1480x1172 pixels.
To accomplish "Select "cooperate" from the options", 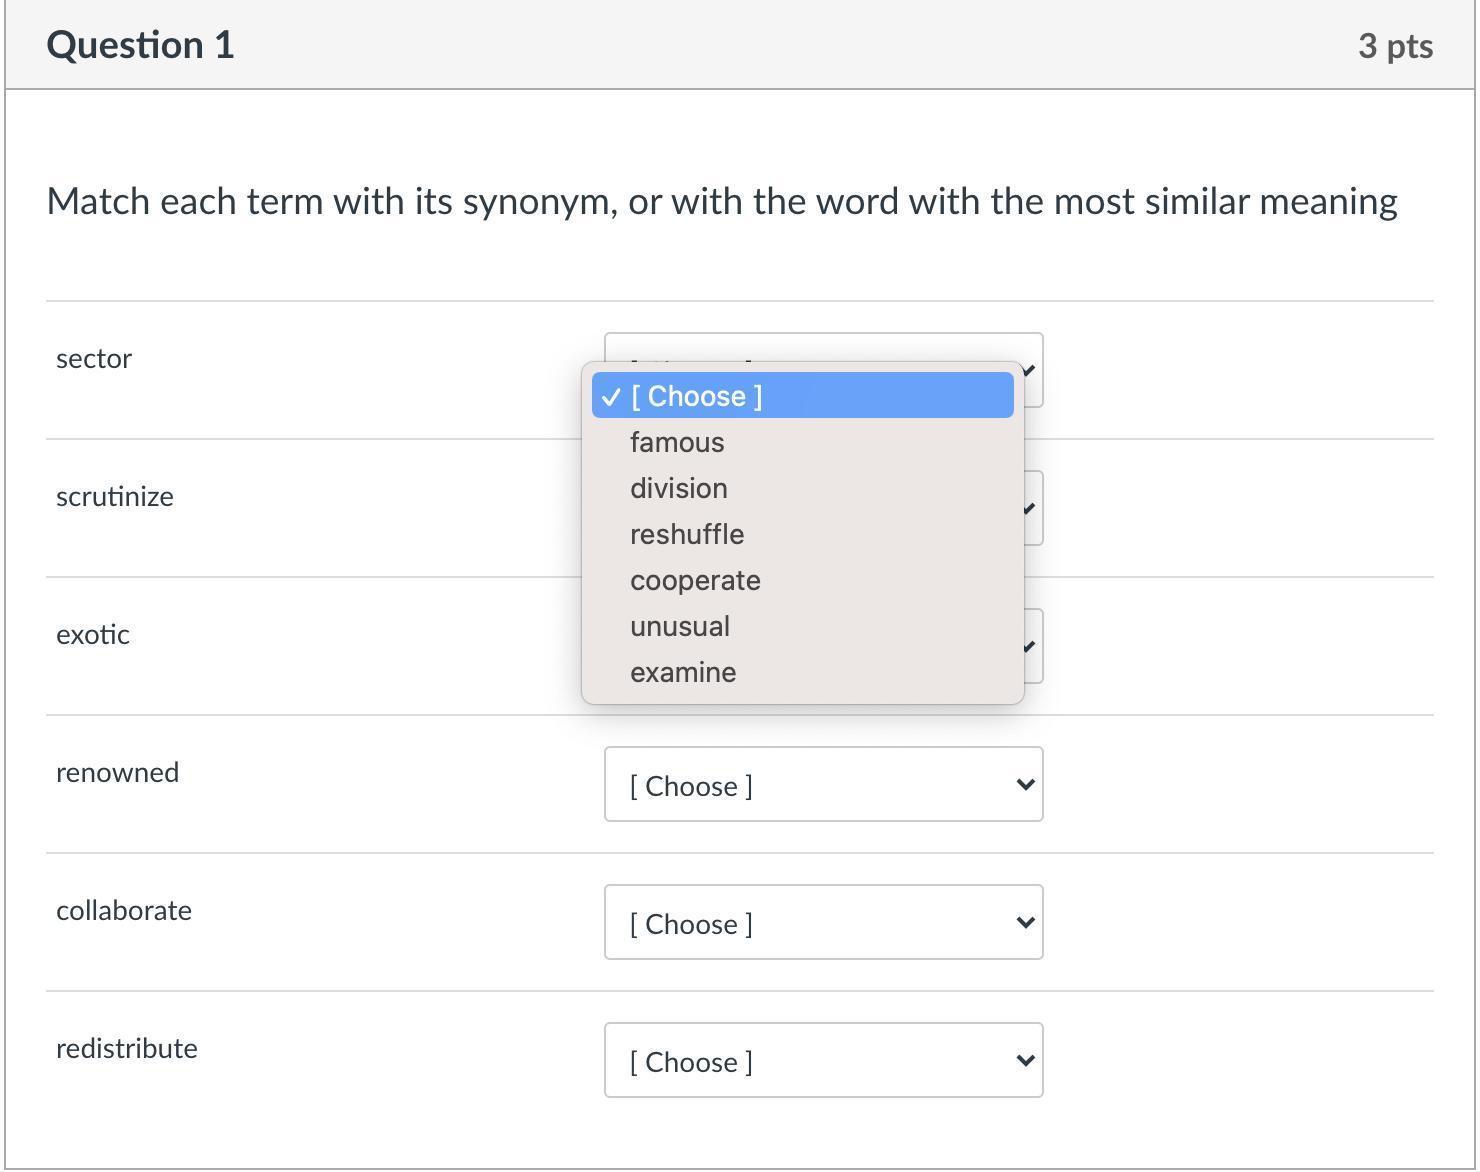I will (x=695, y=580).
